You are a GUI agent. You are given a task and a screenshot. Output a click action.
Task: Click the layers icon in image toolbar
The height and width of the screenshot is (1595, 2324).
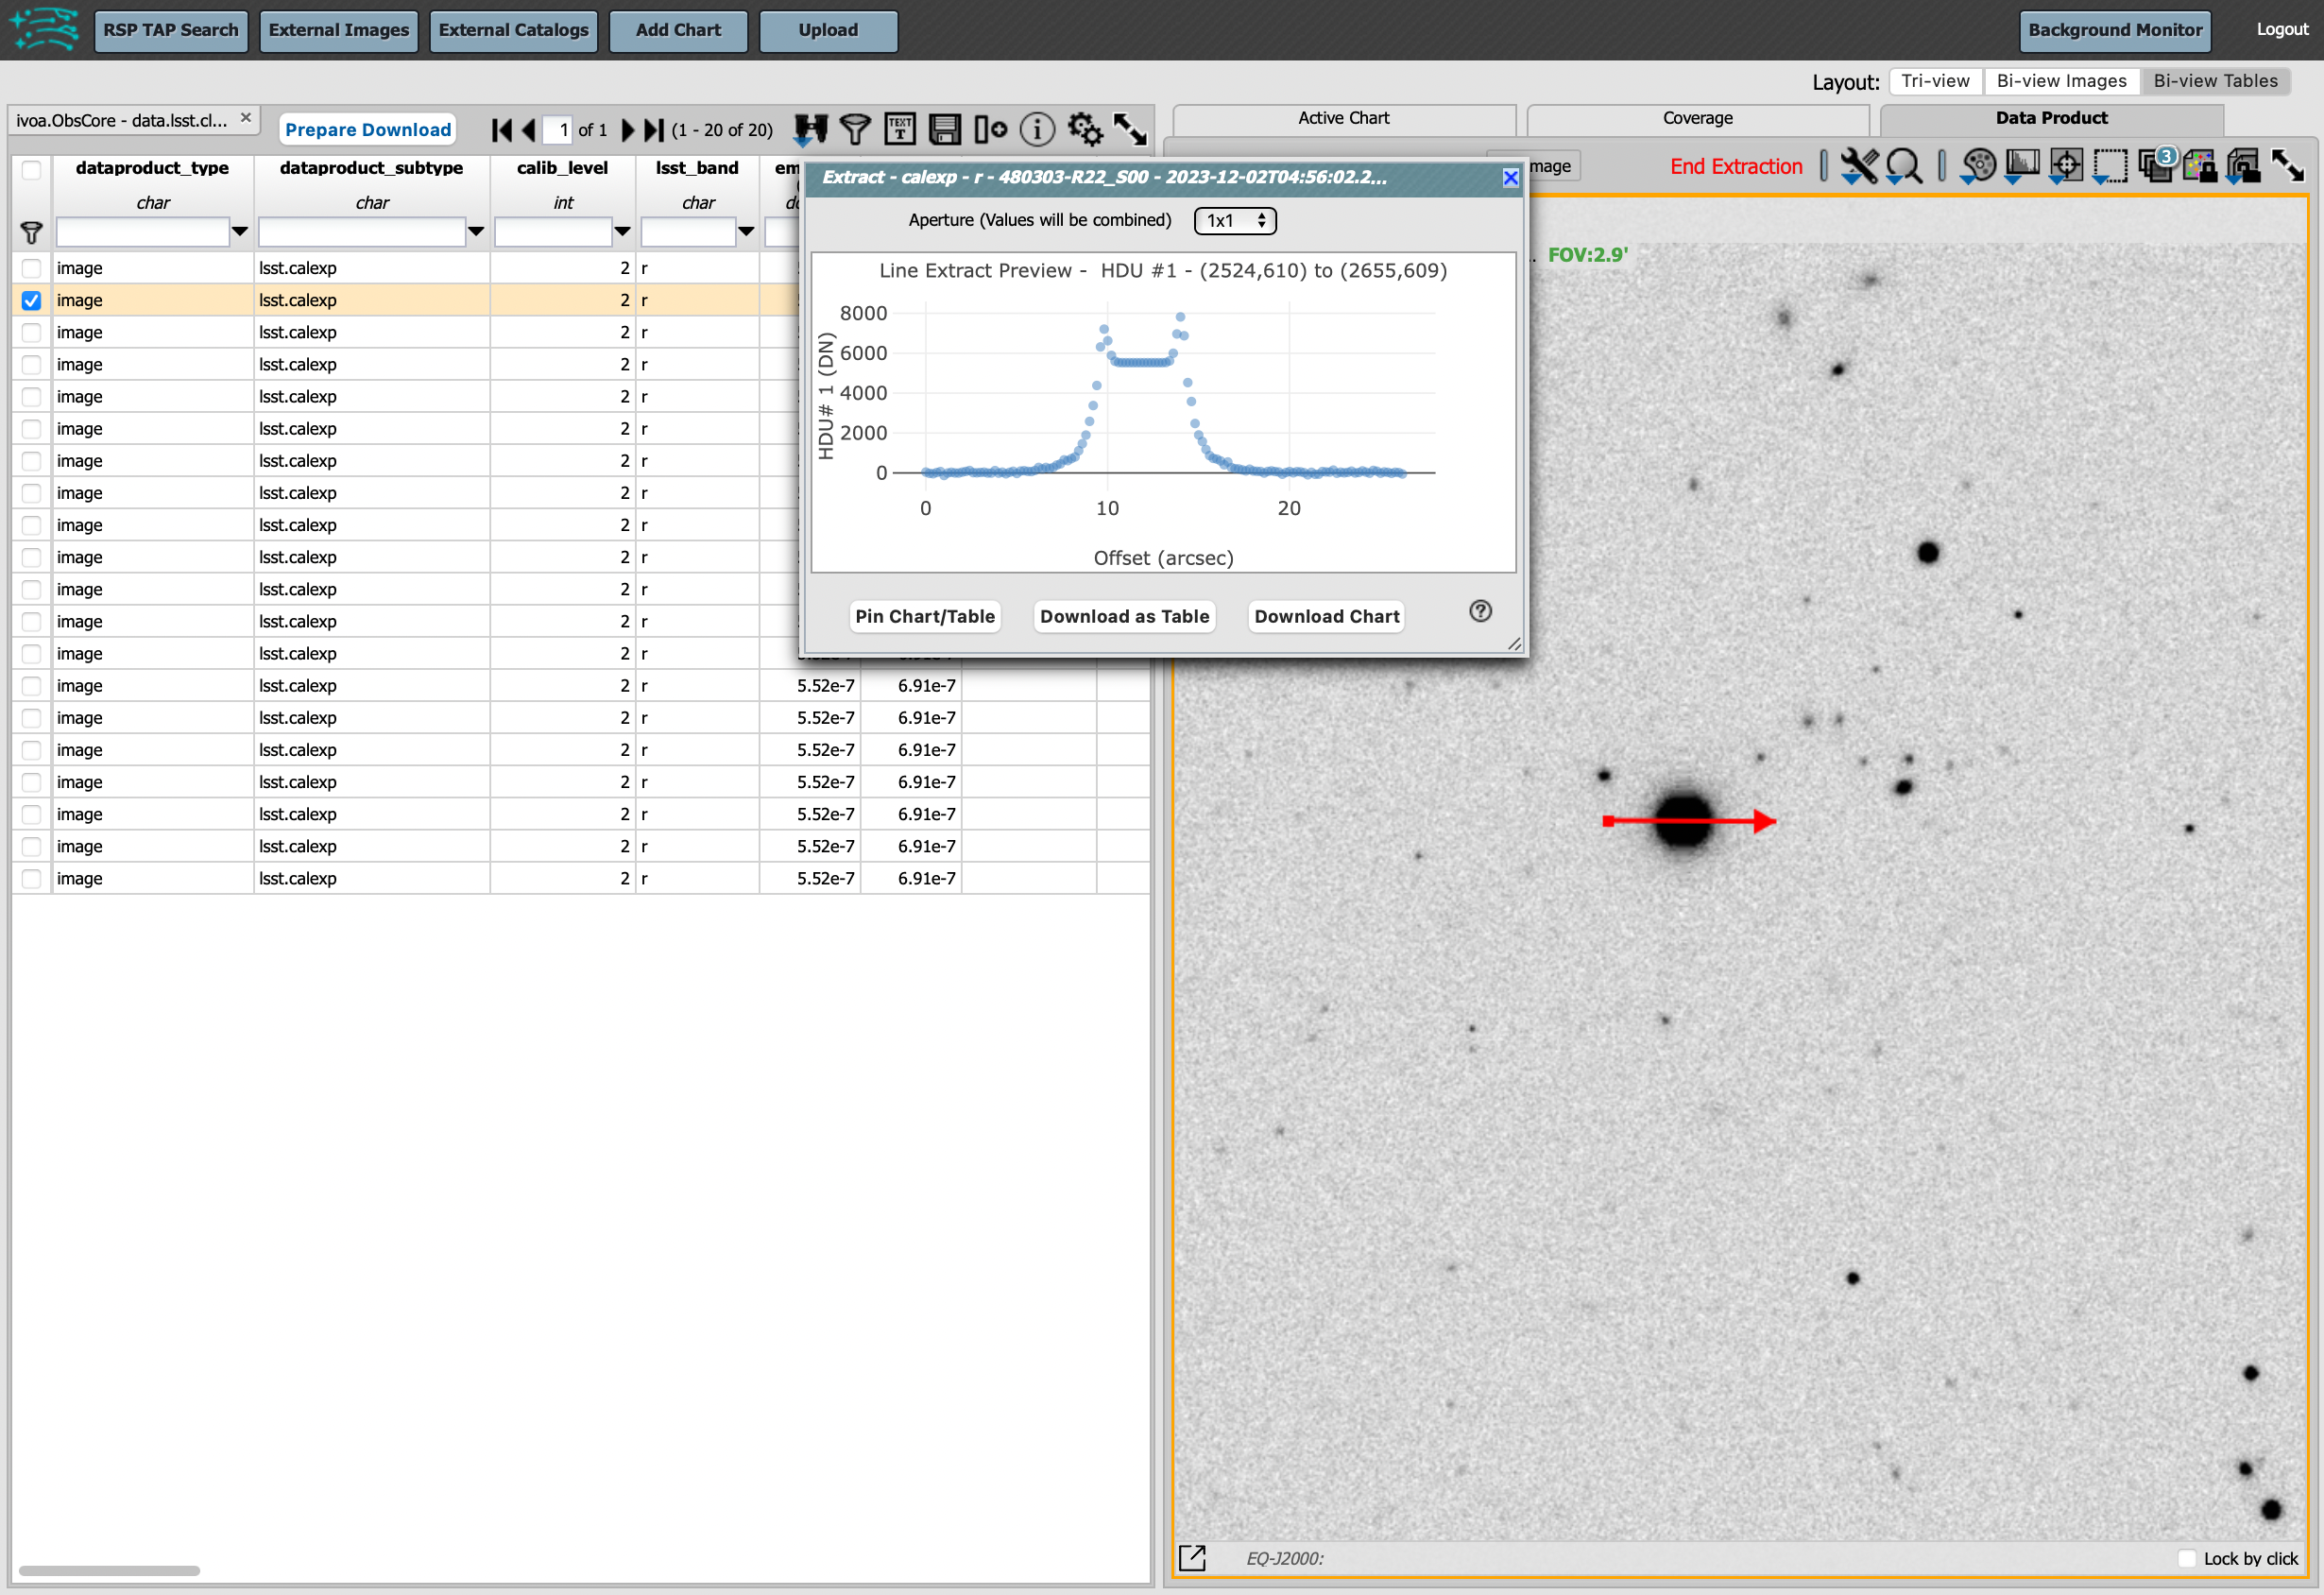[x=2162, y=166]
